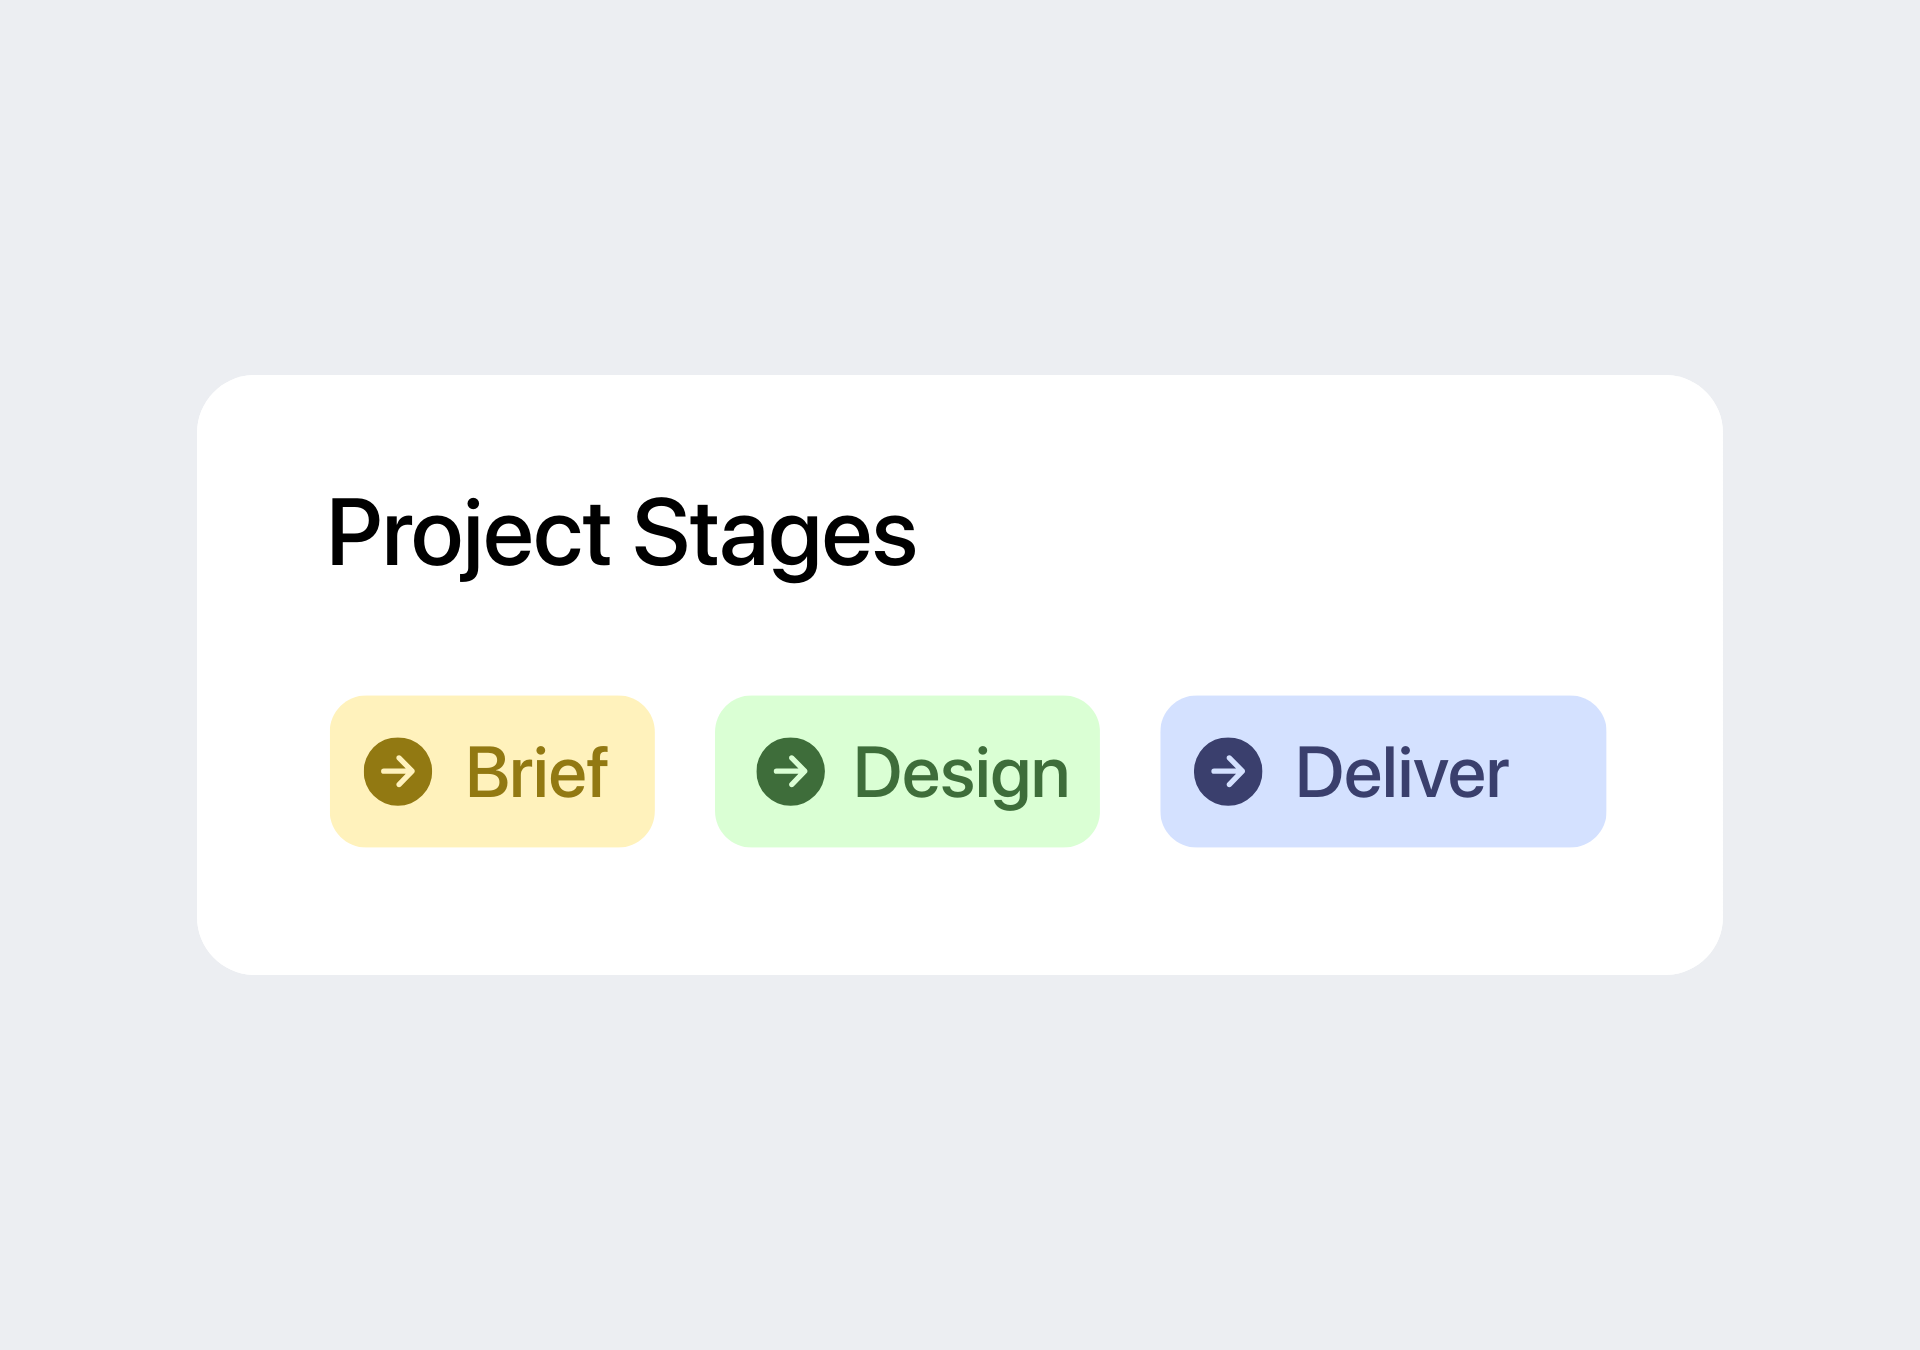Image resolution: width=1920 pixels, height=1350 pixels.
Task: Click the Project Stages heading
Action: [x=621, y=534]
